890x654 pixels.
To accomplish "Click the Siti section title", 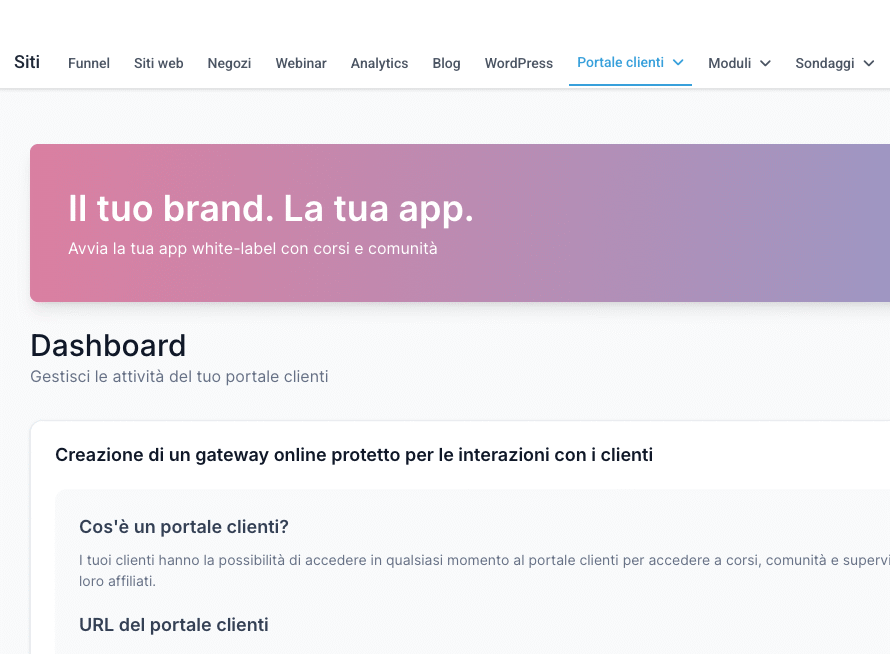I will 27,62.
